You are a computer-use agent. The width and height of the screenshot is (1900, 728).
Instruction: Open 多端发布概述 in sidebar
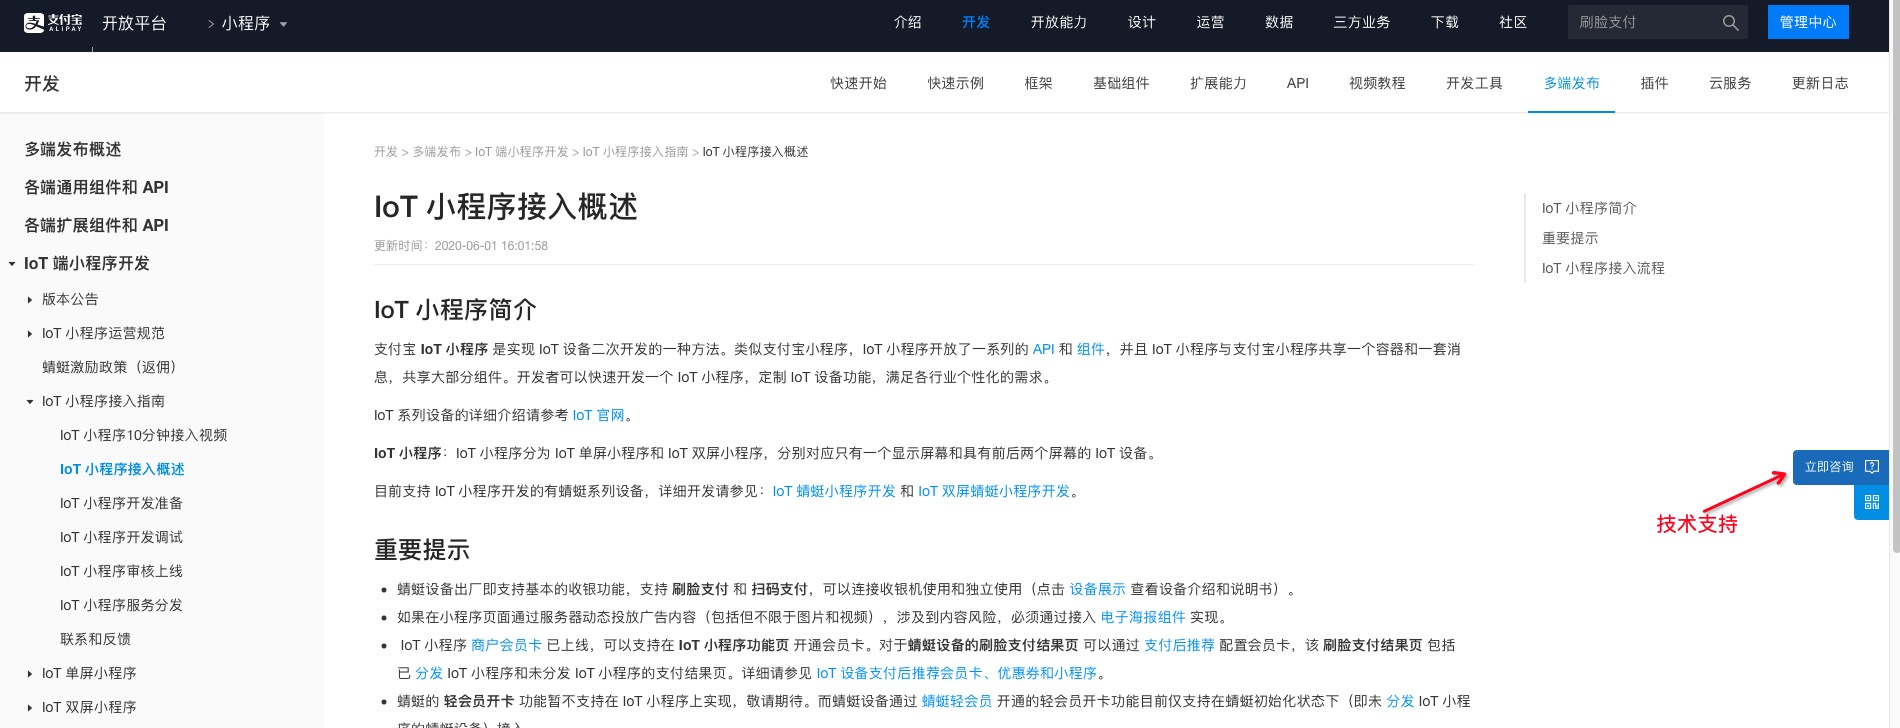tap(73, 150)
